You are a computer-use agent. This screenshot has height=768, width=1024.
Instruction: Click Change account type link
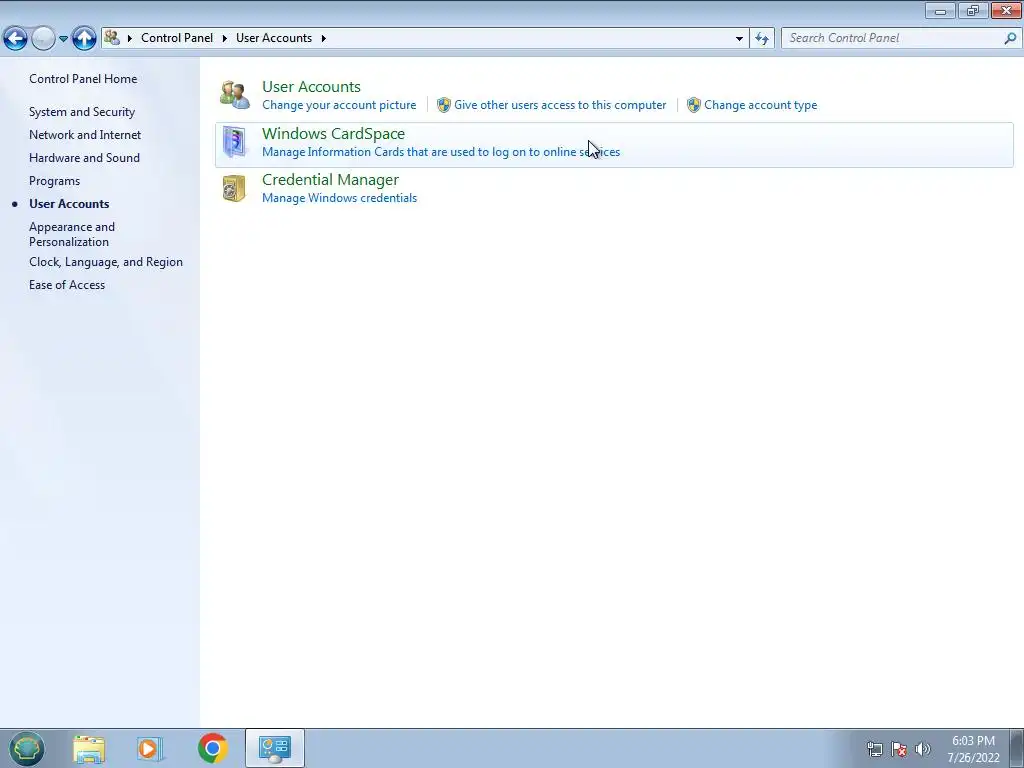[x=760, y=105]
